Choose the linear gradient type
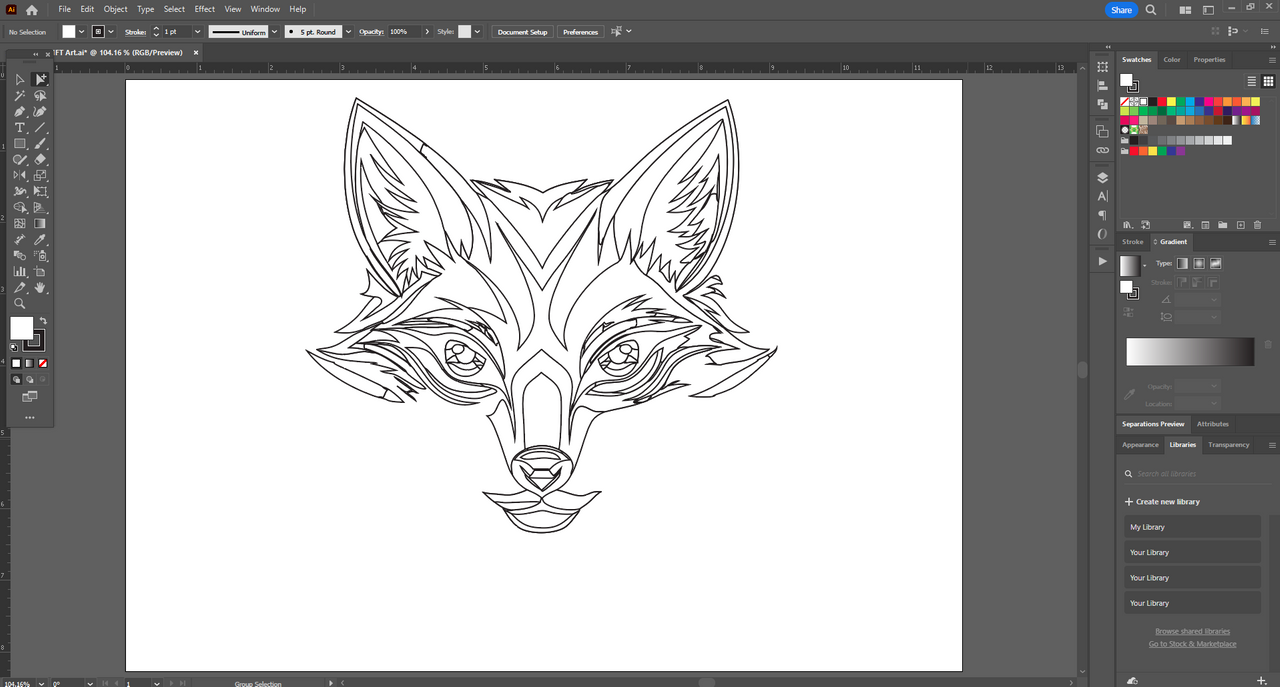Screen dimensions: 1280x687 point(1182,263)
